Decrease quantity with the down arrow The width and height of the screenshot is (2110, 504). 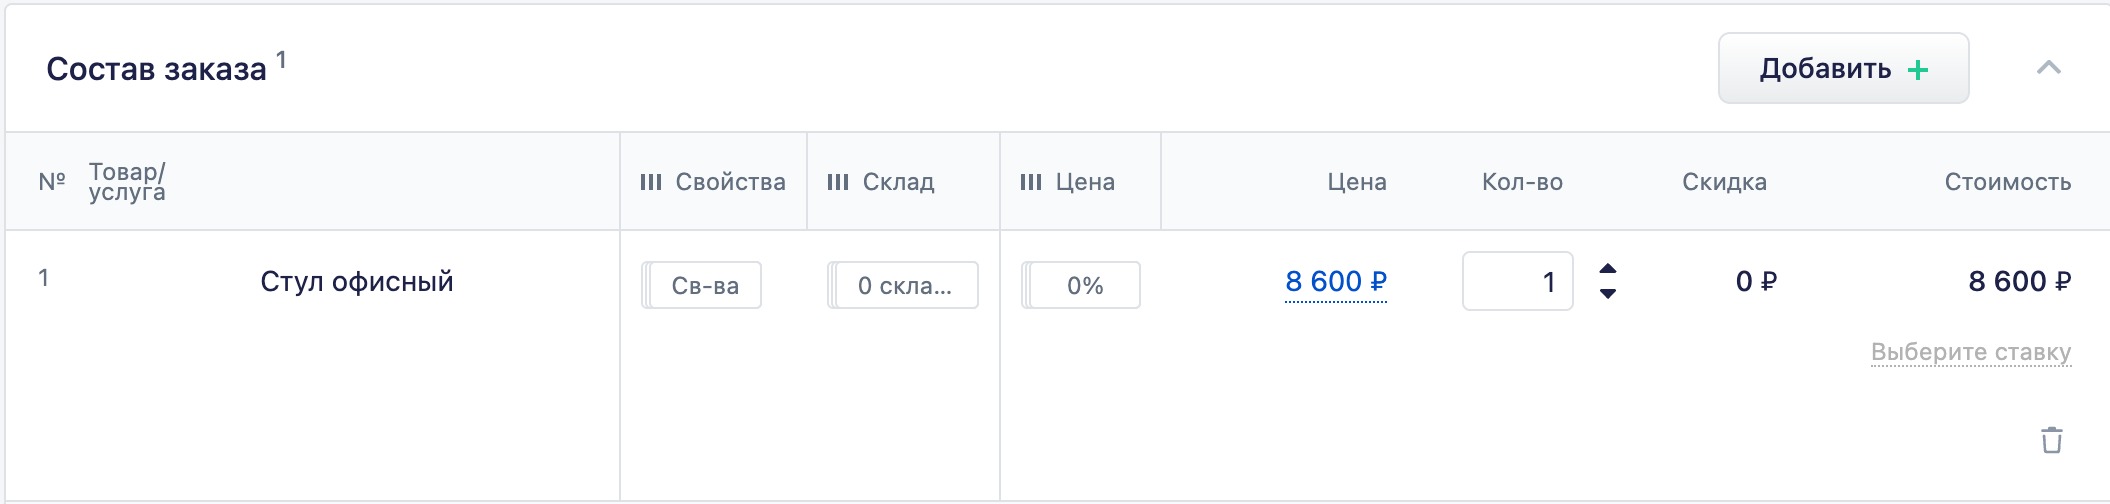(1608, 294)
